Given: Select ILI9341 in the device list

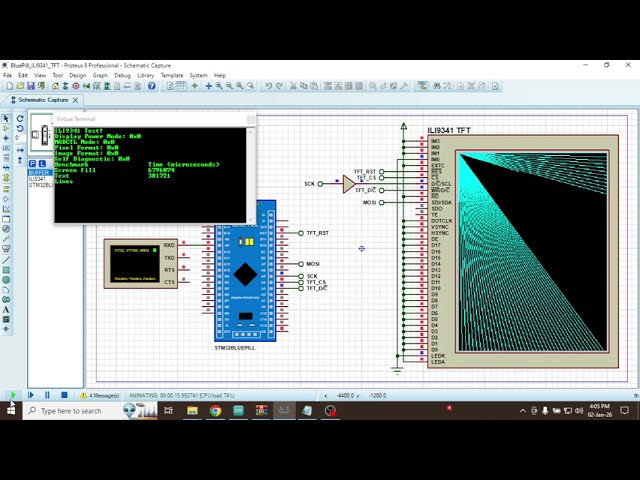Looking at the screenshot, I should tap(37, 179).
